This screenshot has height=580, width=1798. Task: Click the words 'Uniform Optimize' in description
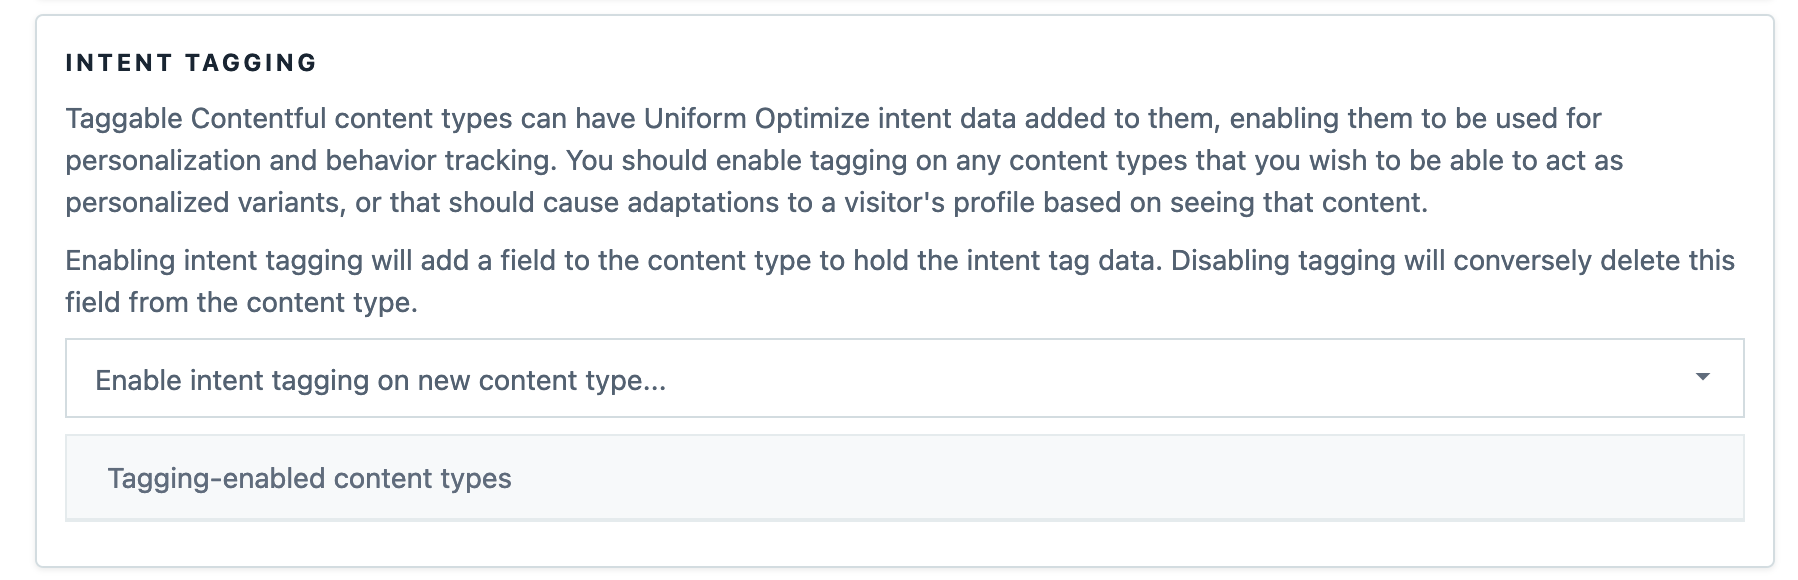point(756,119)
